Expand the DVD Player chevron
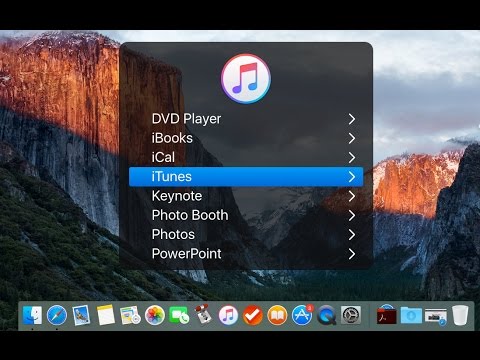This screenshot has height=360, width=480. (x=352, y=119)
